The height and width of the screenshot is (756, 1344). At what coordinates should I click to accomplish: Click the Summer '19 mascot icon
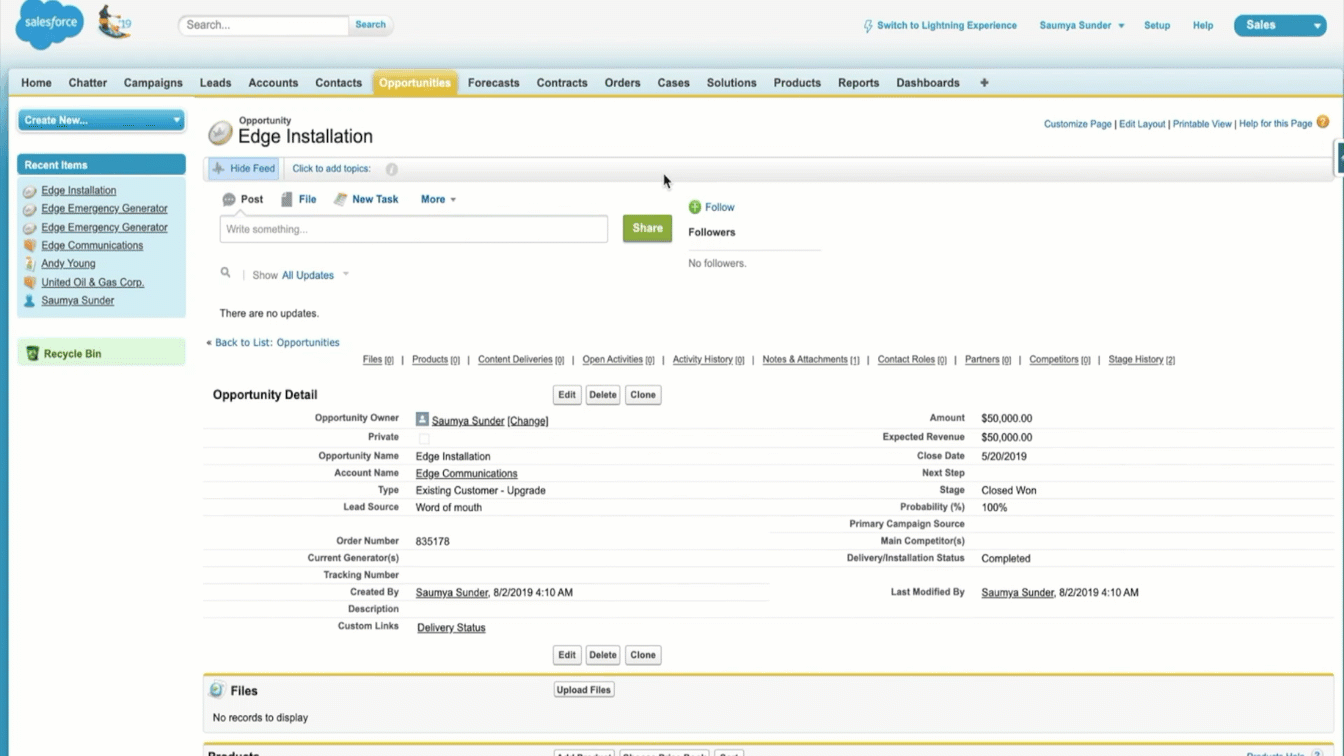pyautogui.click(x=114, y=22)
